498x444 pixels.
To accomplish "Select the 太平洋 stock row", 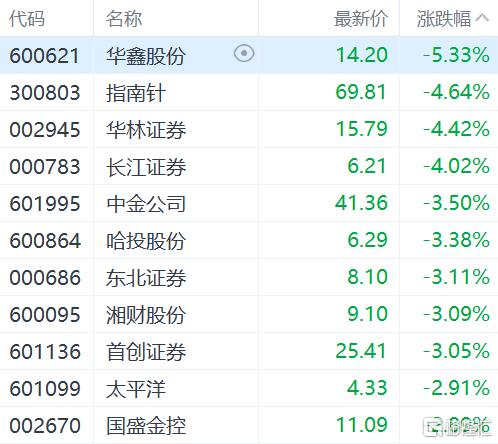I will coord(249,388).
